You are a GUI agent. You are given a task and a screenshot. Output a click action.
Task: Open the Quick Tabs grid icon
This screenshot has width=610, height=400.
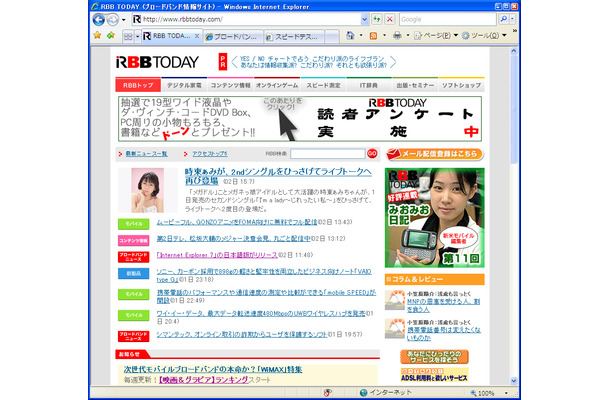click(128, 37)
